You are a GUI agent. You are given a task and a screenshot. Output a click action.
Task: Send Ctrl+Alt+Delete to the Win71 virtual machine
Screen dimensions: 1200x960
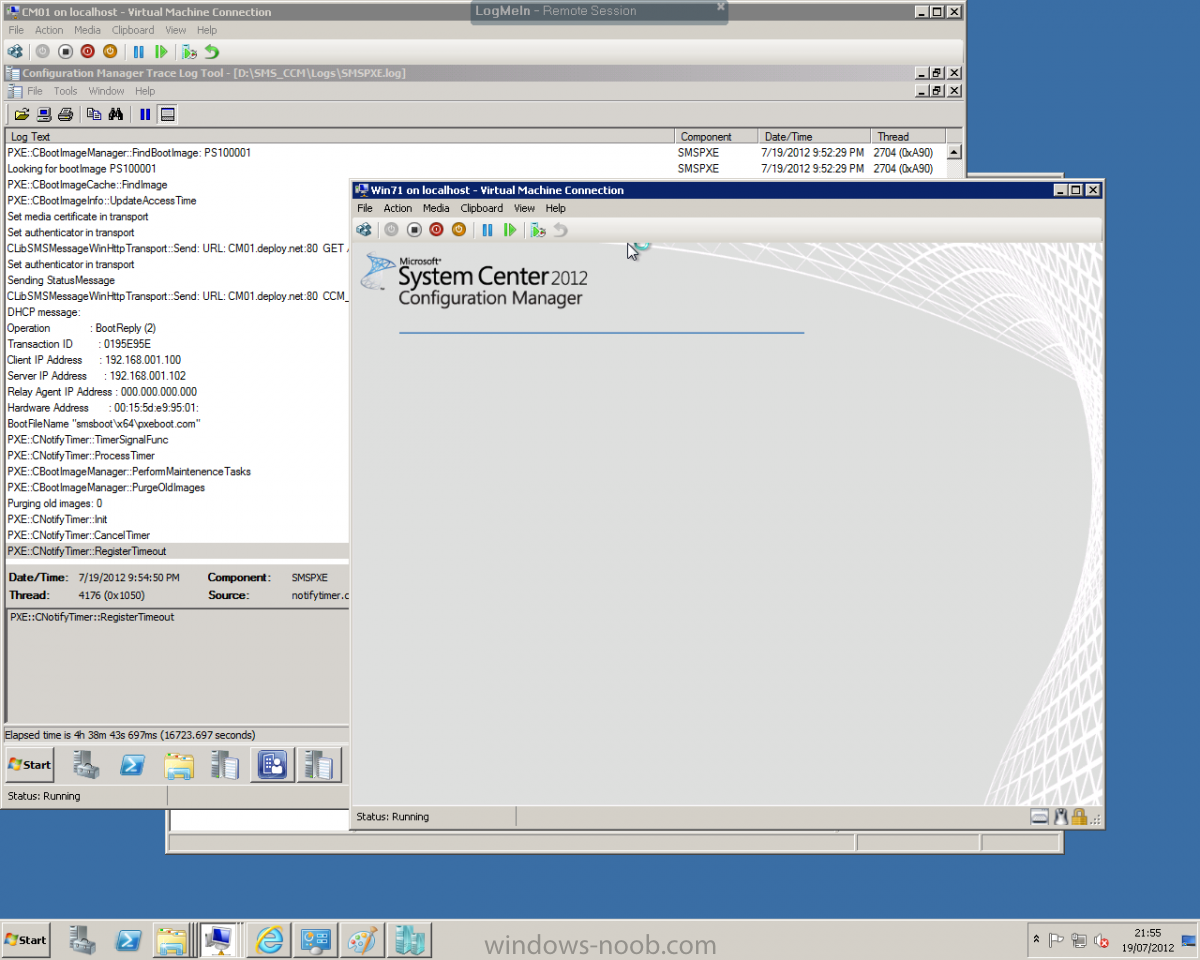point(364,230)
